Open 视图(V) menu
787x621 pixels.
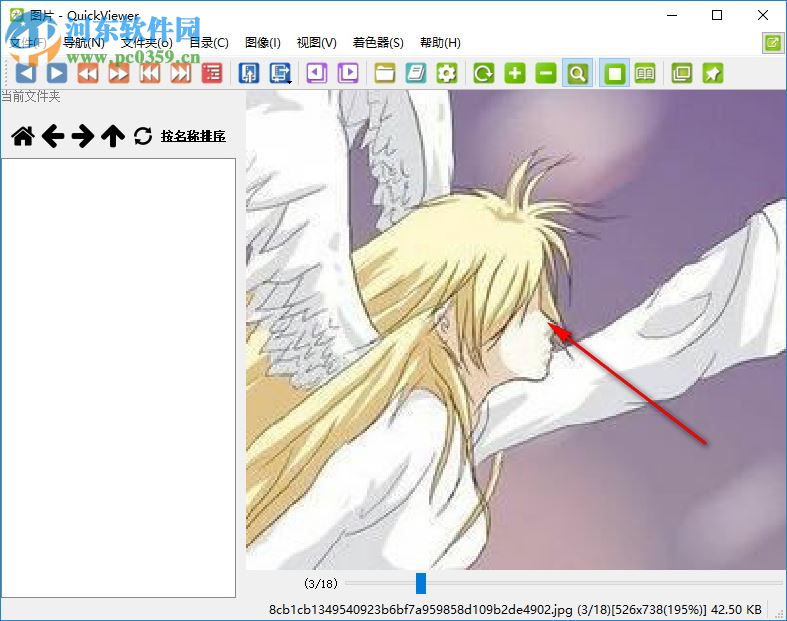pyautogui.click(x=317, y=43)
